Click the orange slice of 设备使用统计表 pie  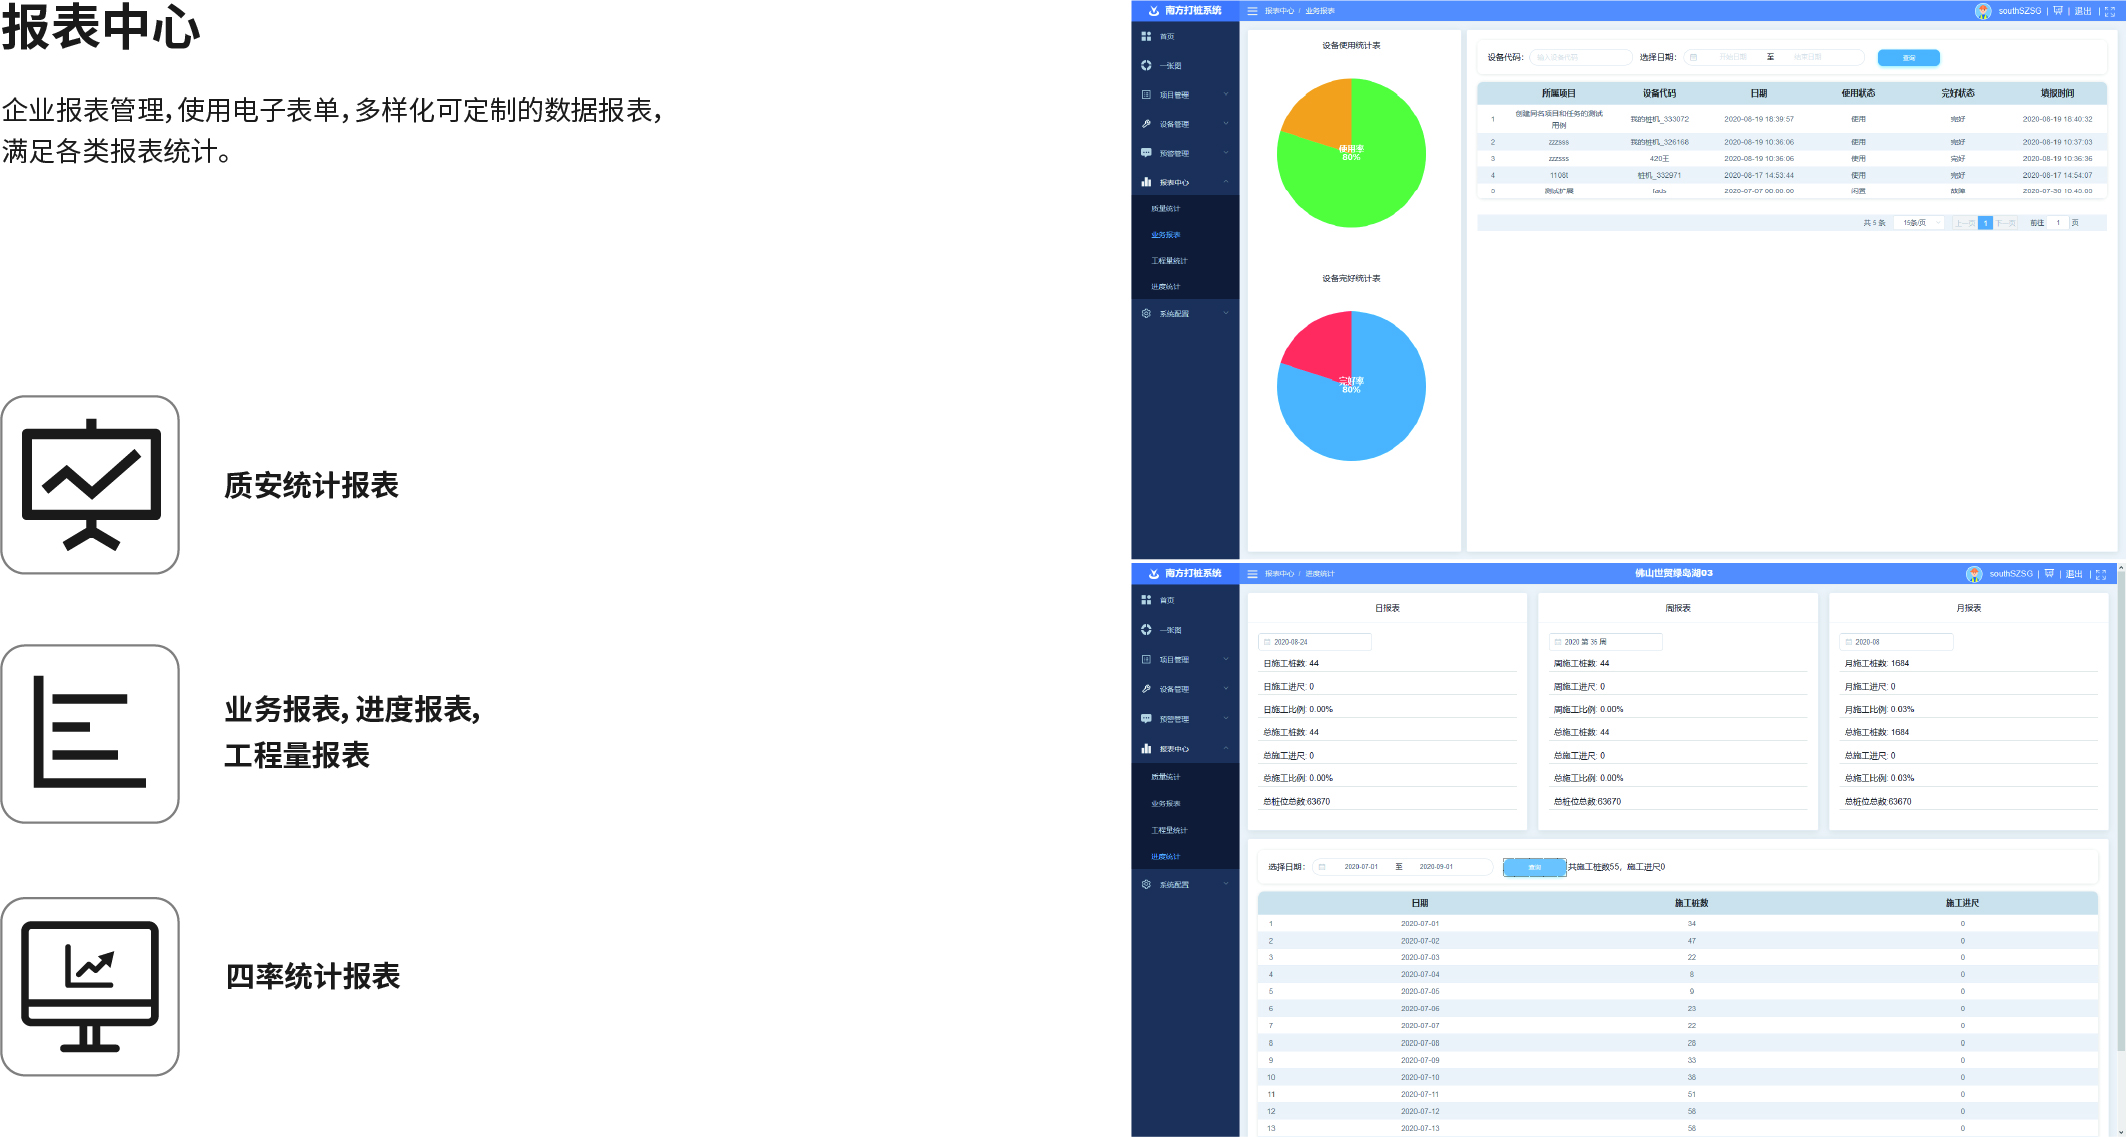point(1322,108)
